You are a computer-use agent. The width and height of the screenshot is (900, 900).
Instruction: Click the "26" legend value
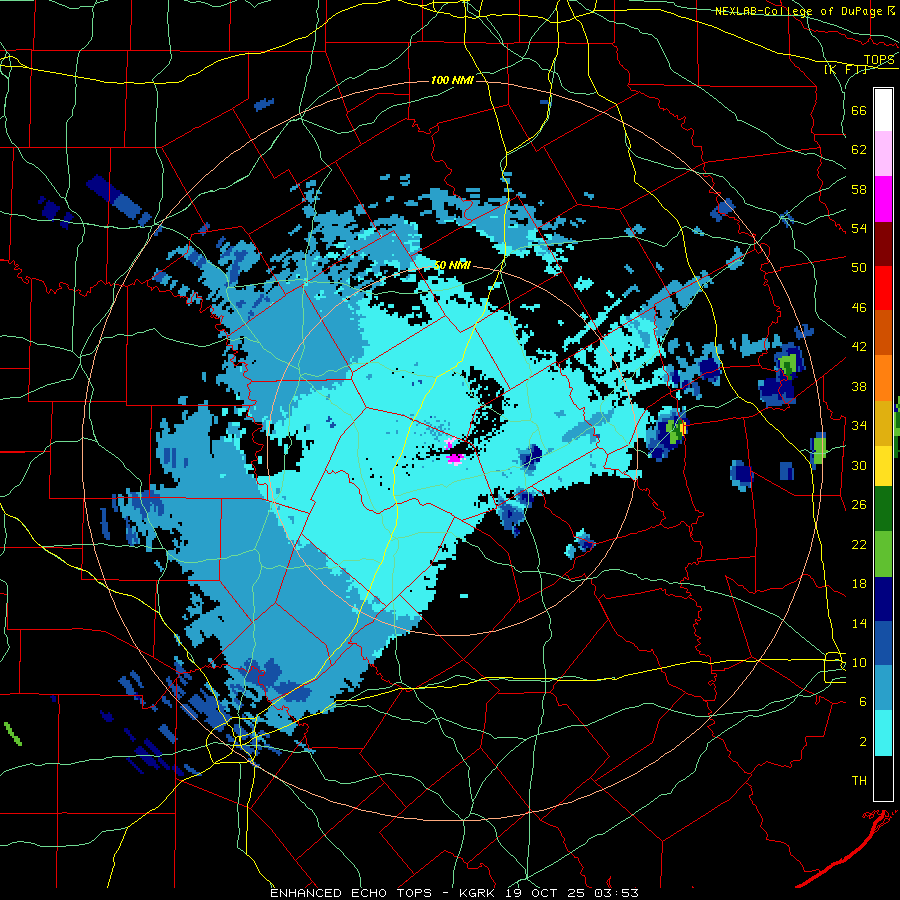coord(859,505)
